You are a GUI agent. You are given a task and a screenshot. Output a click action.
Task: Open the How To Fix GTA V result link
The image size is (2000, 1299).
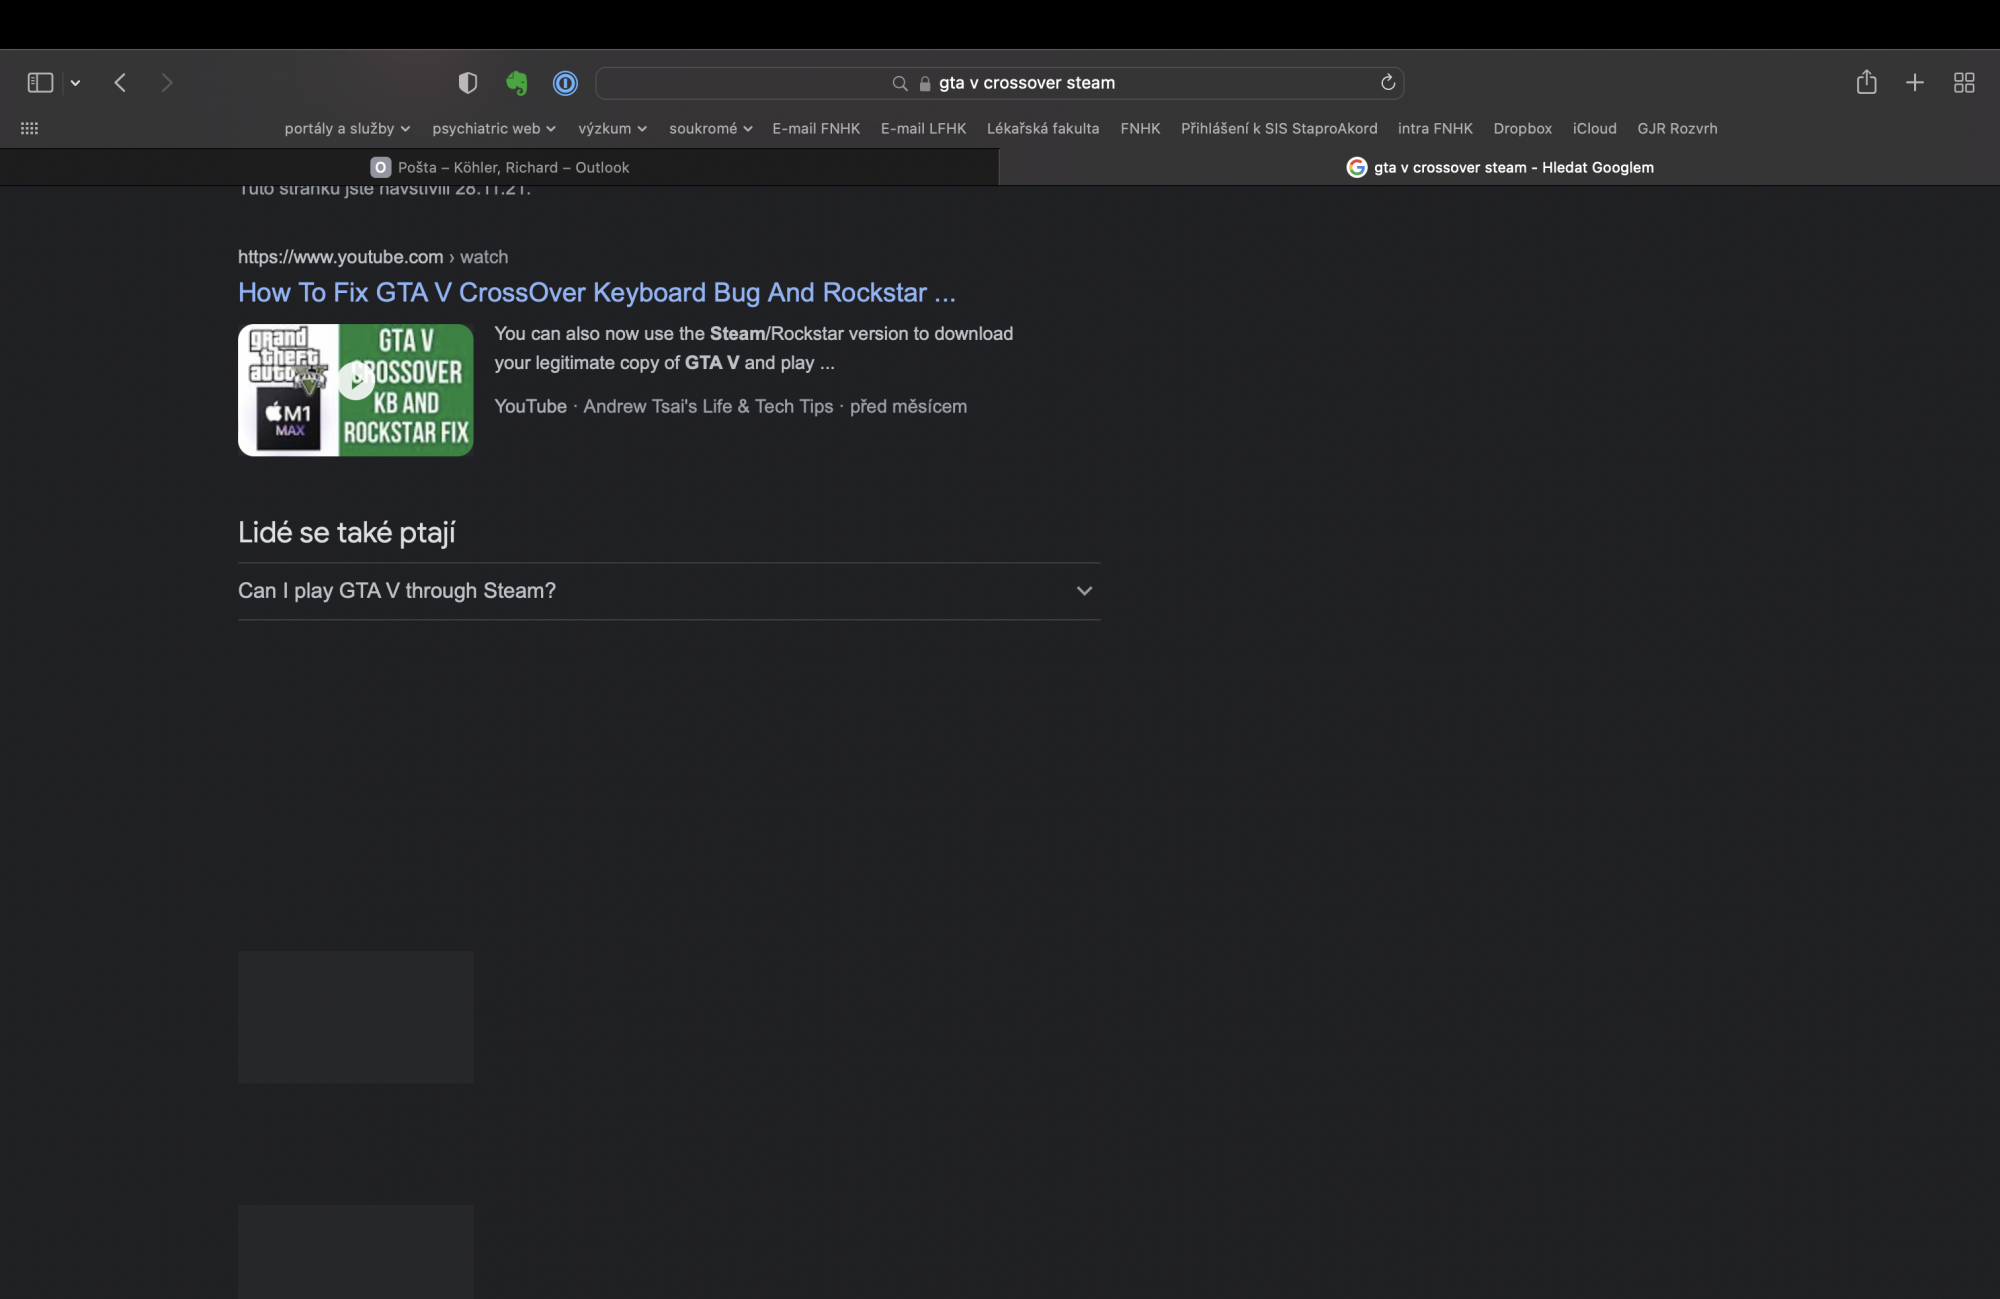(x=596, y=292)
